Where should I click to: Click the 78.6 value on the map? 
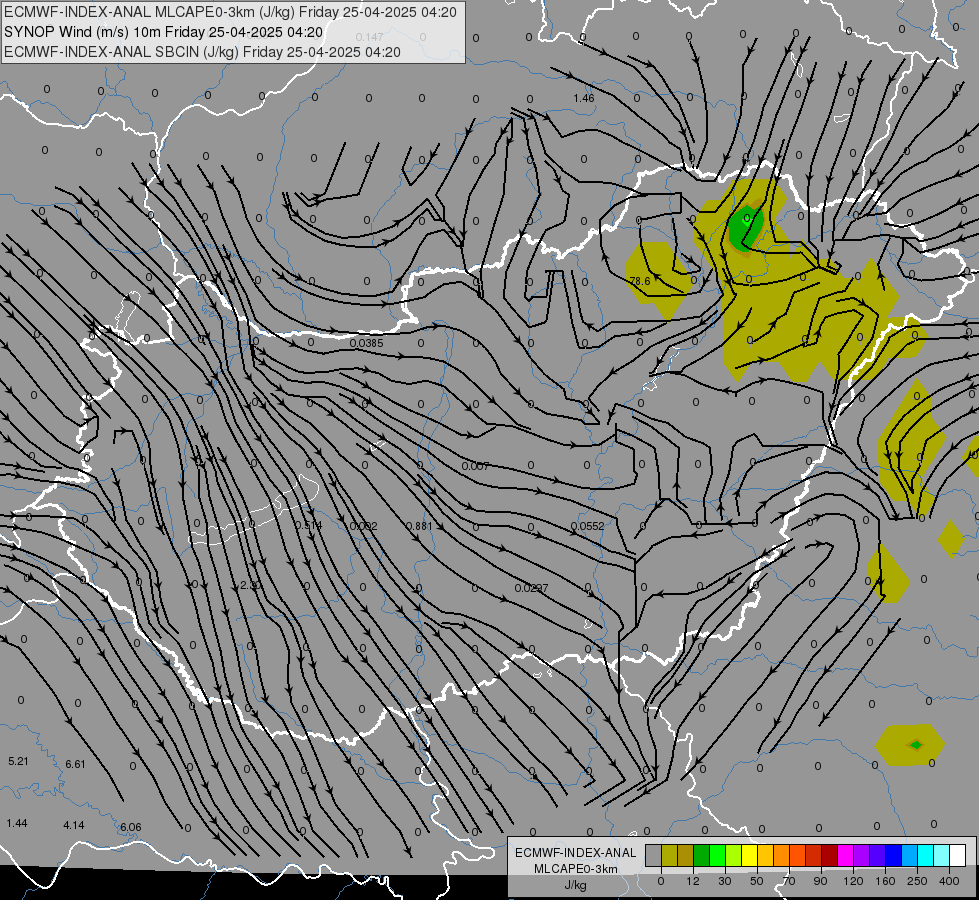click(x=640, y=282)
